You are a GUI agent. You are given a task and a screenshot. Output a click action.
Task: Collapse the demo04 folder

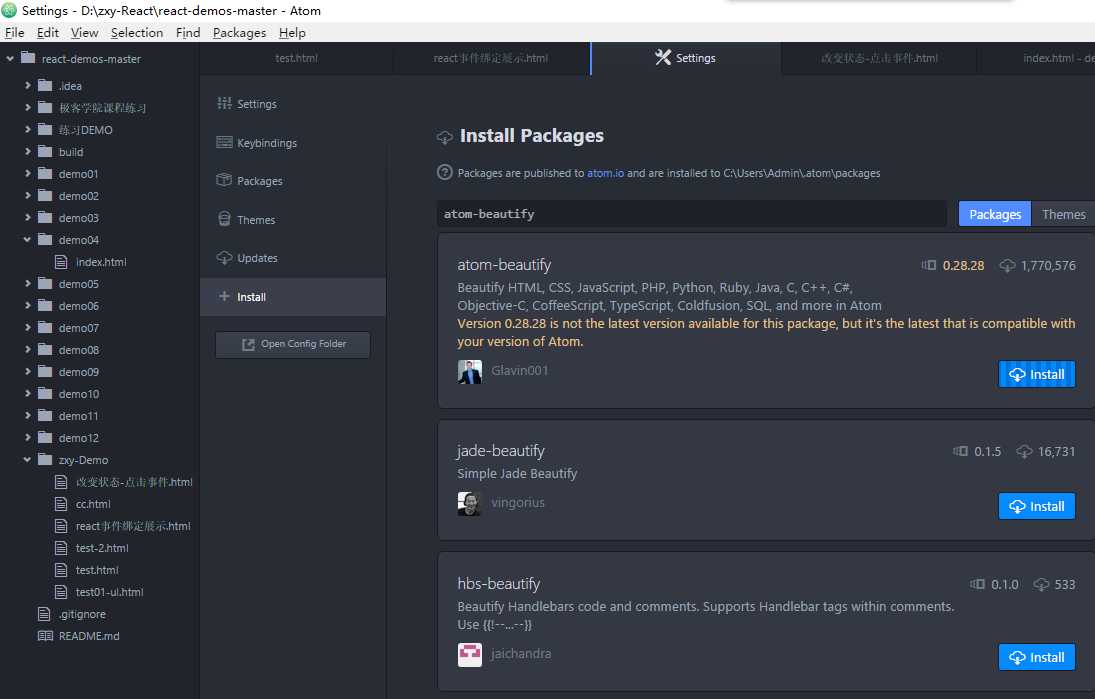click(x=27, y=240)
